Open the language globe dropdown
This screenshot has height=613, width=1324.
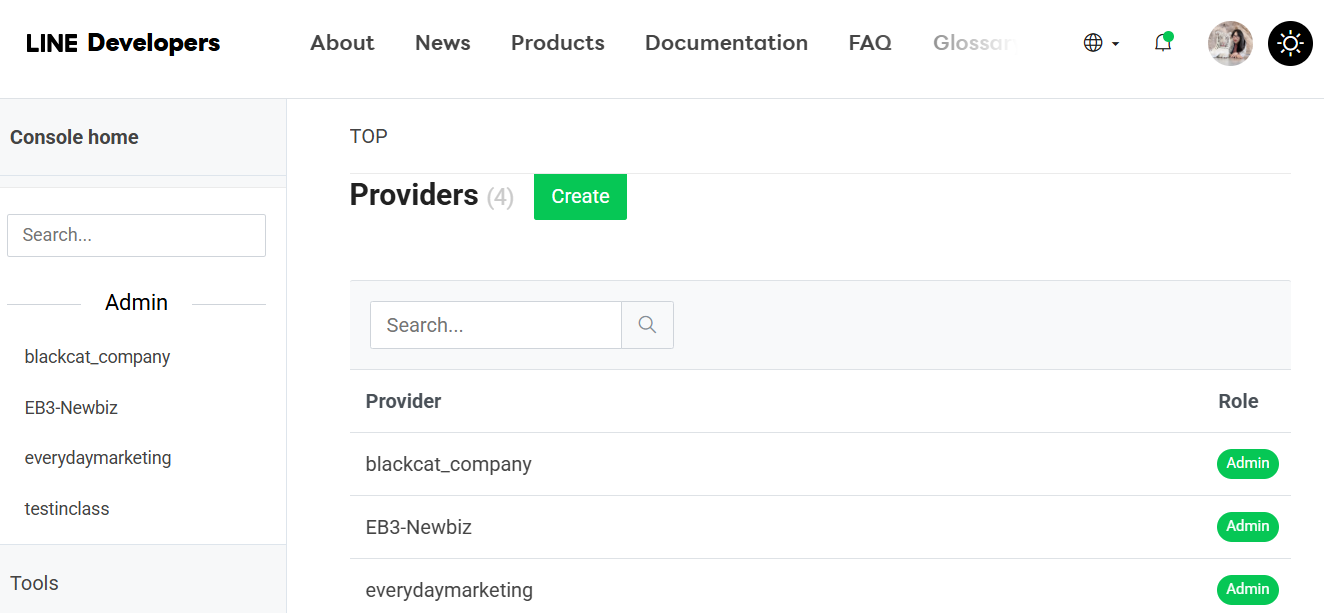coord(1101,43)
